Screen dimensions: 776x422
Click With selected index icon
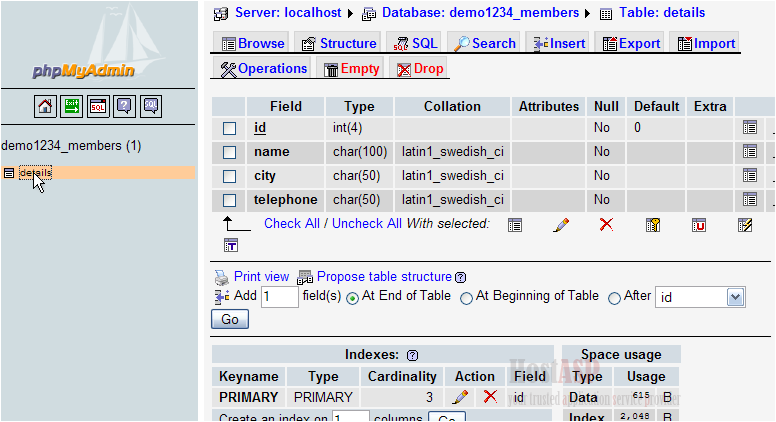tap(745, 225)
